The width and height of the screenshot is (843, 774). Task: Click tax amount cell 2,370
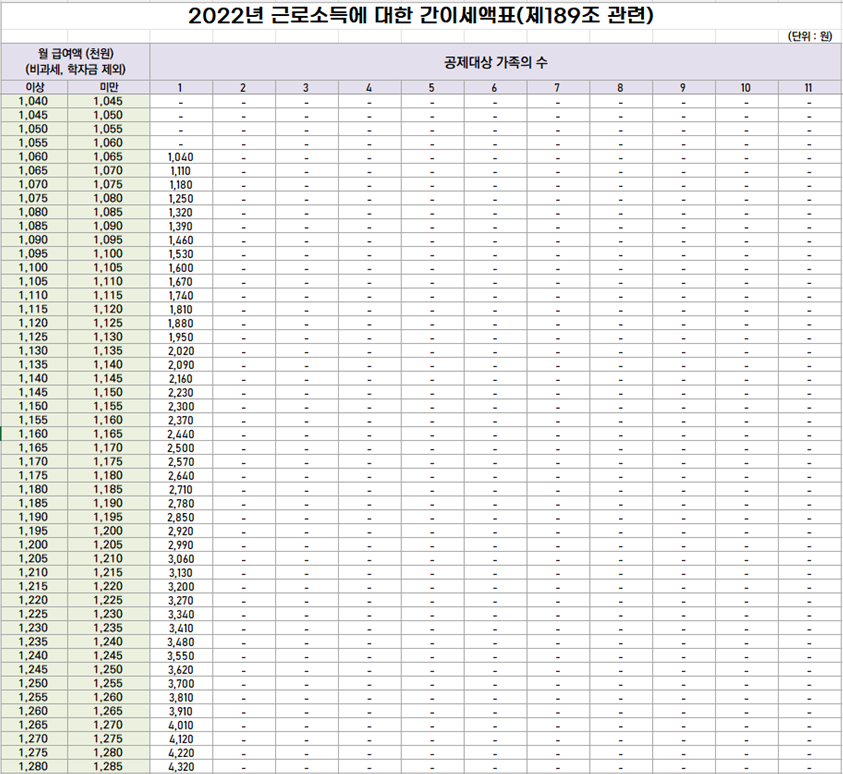[181, 420]
